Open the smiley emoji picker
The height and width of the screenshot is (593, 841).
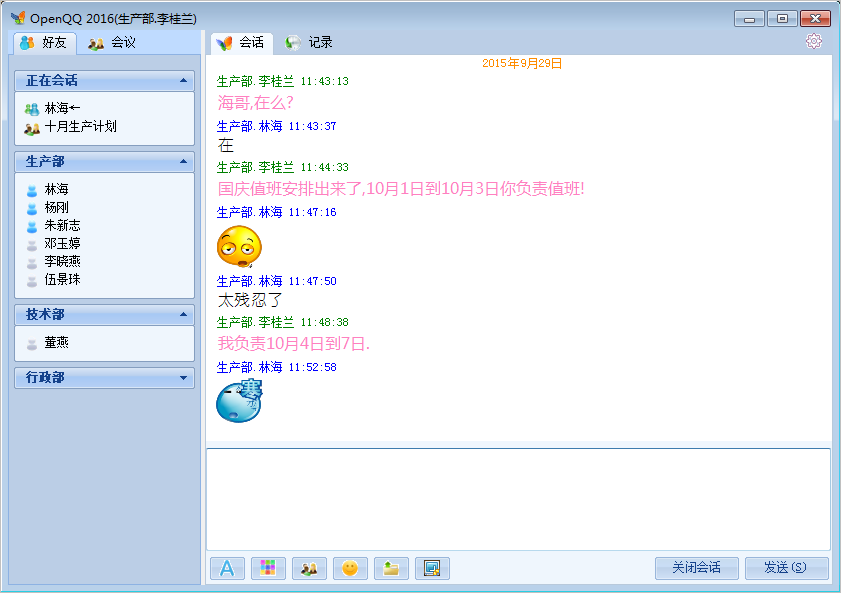(x=350, y=568)
